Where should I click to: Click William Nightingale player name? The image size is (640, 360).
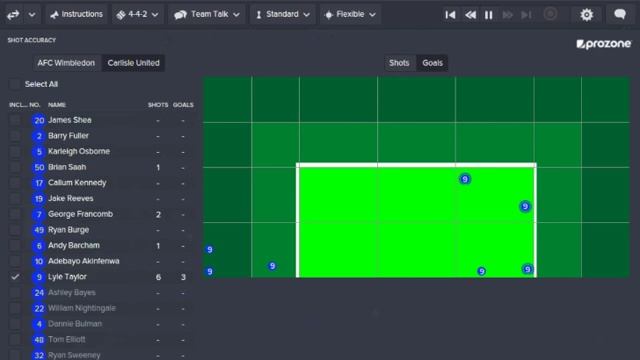click(82, 308)
